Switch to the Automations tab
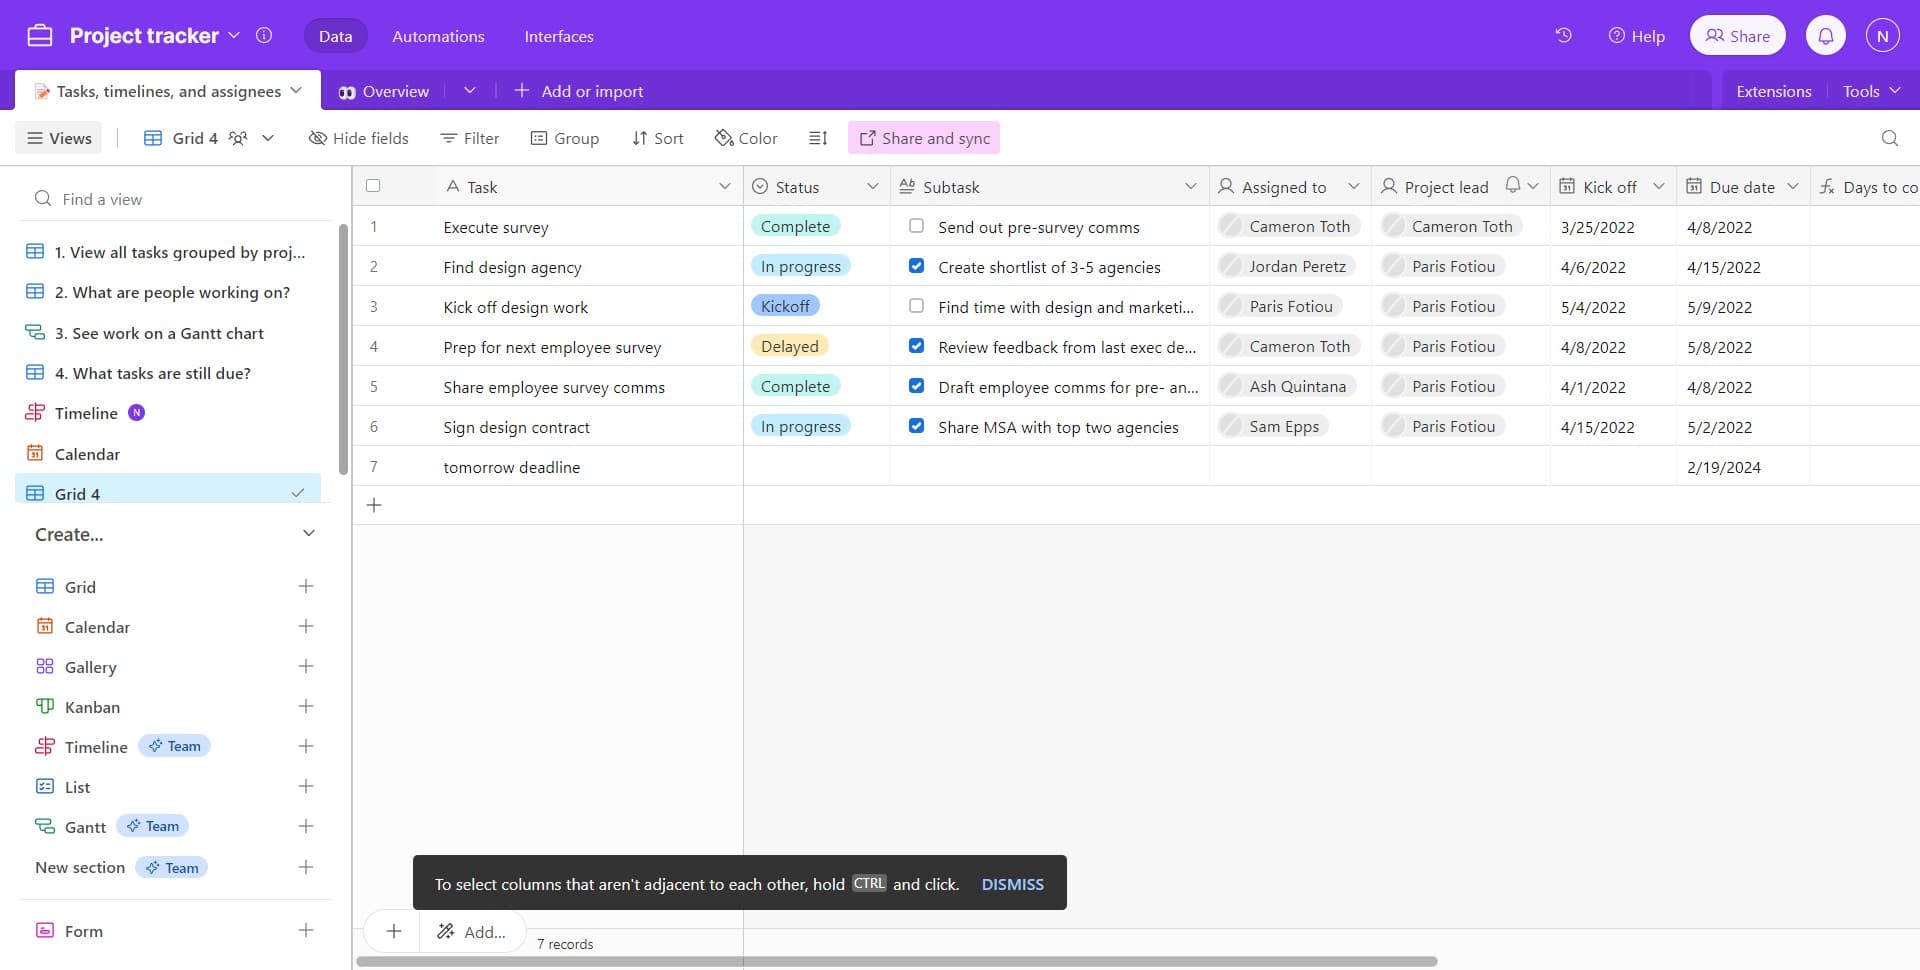1920x970 pixels. click(x=437, y=35)
